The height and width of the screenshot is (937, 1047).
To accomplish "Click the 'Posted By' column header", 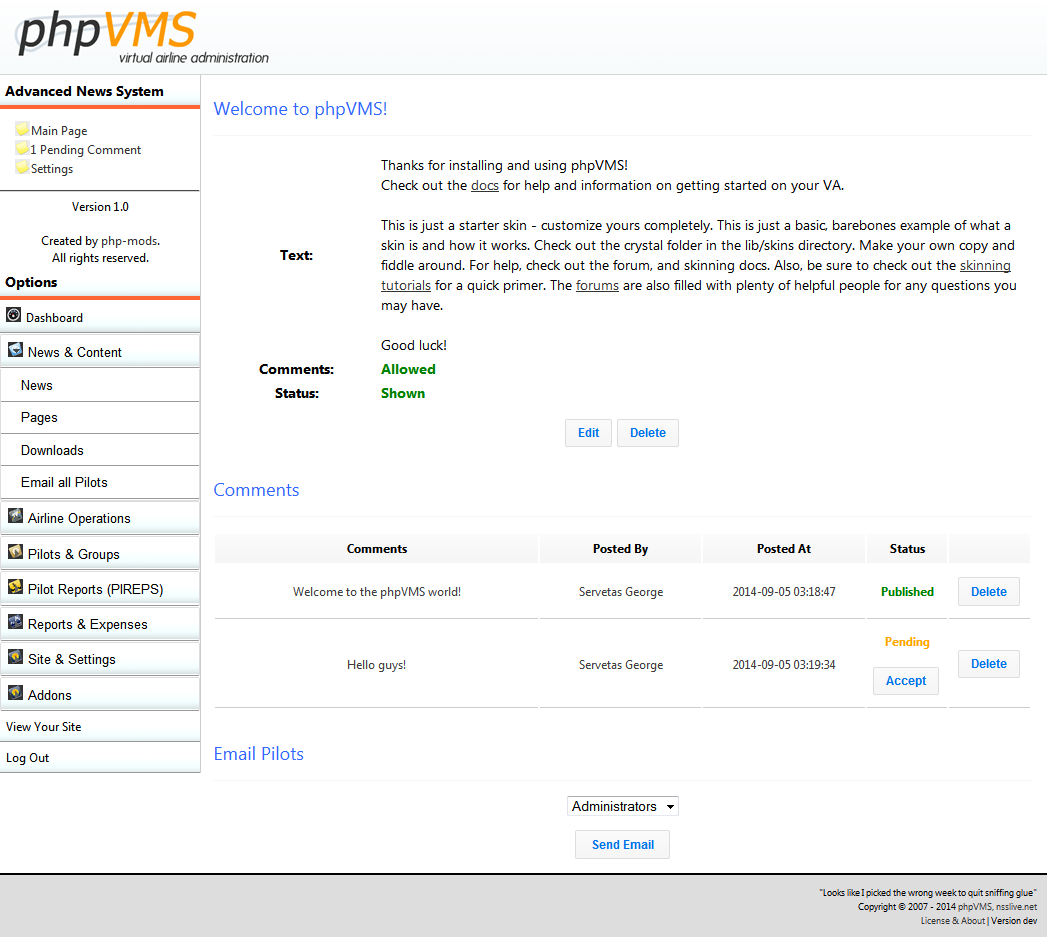I will tap(620, 549).
